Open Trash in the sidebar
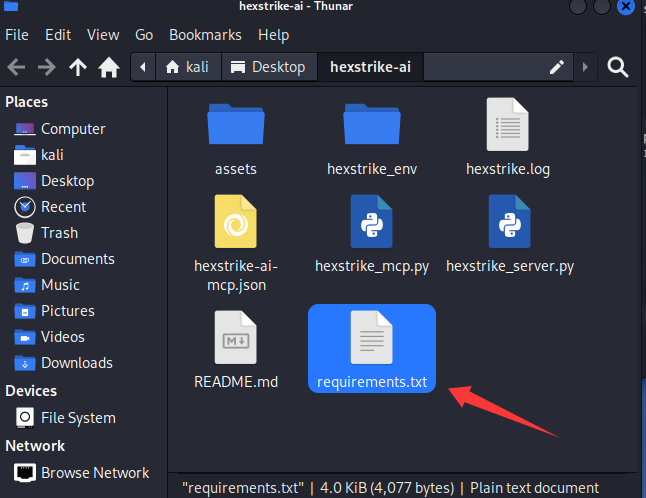 point(46,233)
